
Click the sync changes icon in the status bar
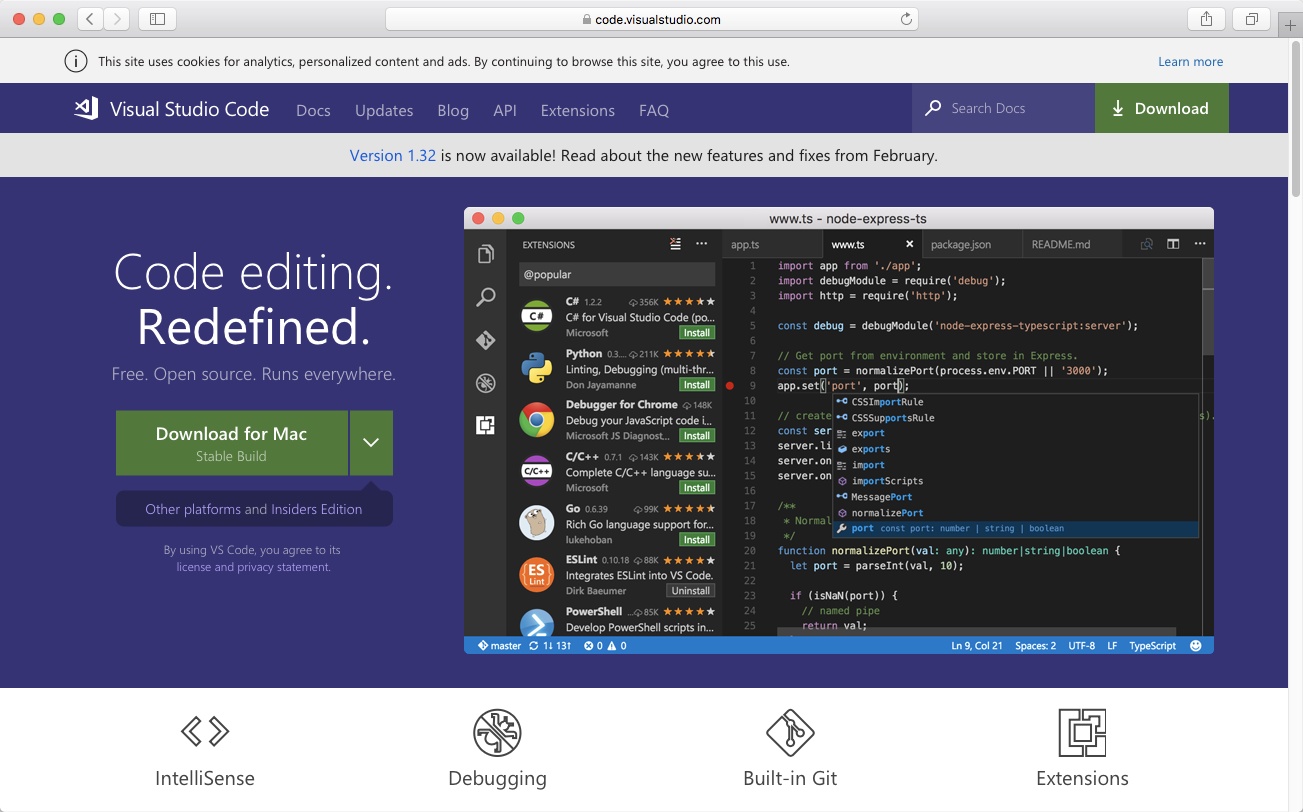(x=532, y=645)
